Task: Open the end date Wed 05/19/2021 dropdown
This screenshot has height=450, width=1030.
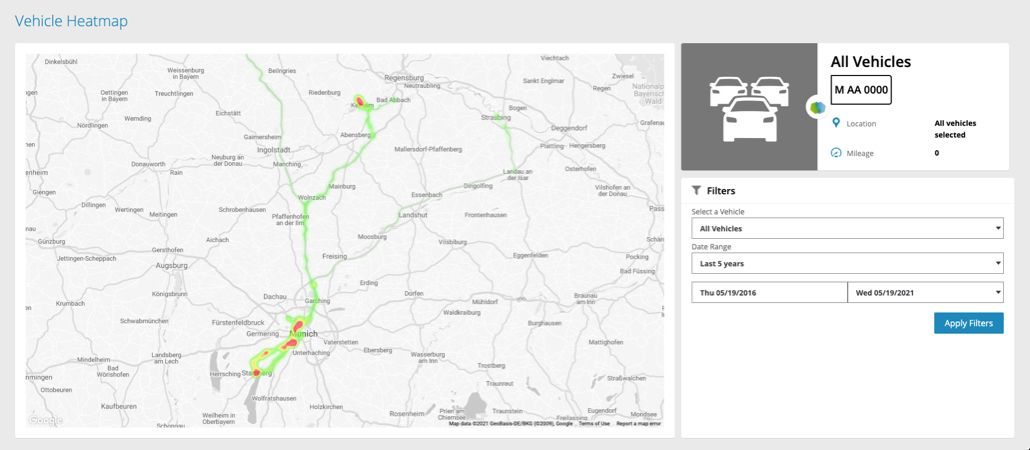Action: click(926, 292)
